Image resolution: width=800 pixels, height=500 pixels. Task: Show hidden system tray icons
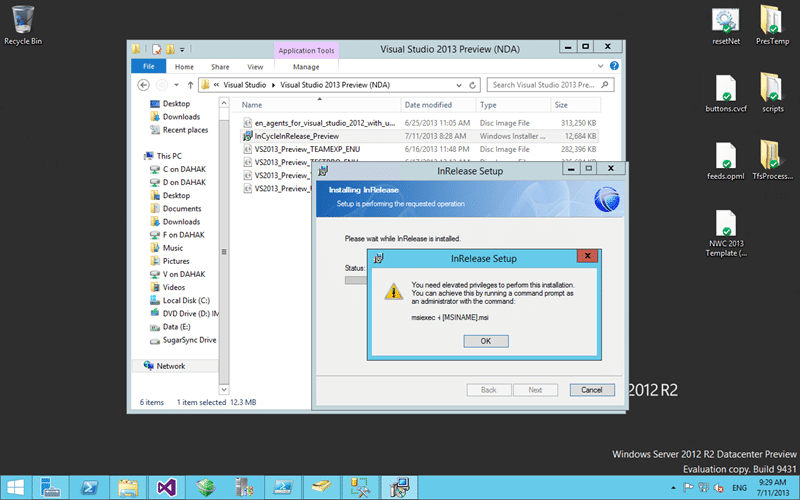673,488
